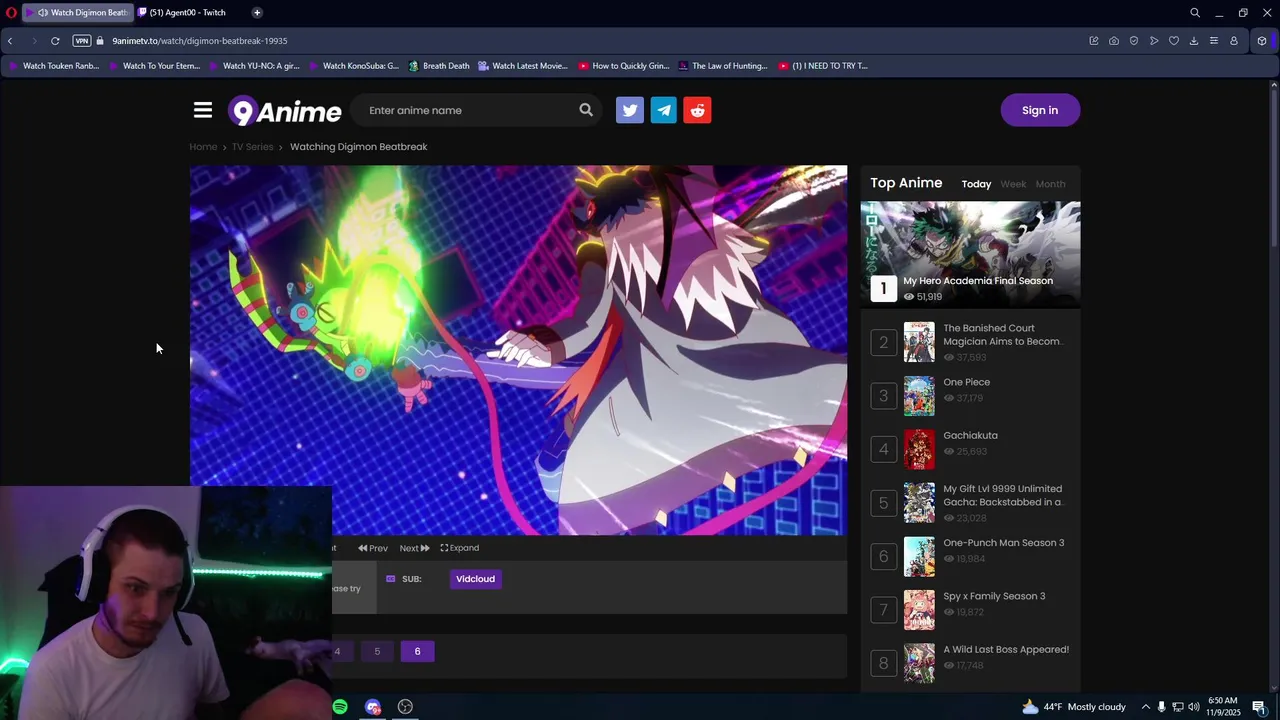The width and height of the screenshot is (1280, 720).
Task: Go back to the previous page
Action: [x=10, y=41]
